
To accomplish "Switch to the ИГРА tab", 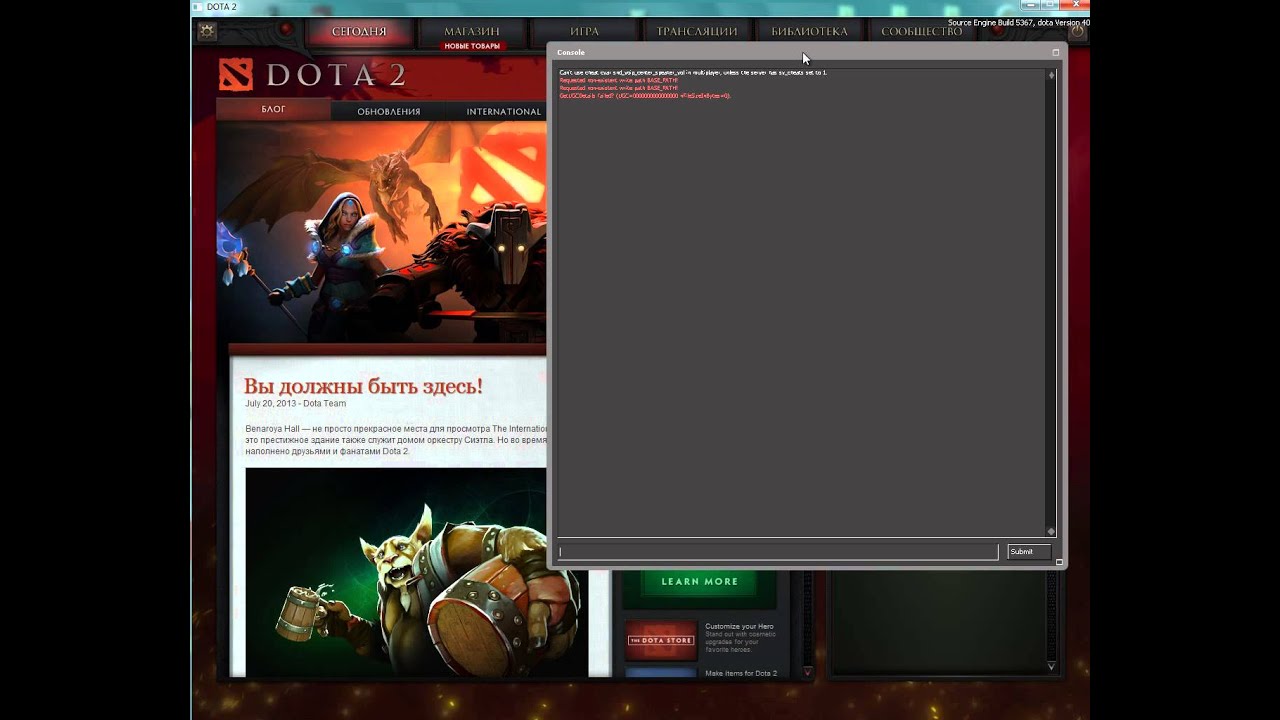I will point(585,32).
